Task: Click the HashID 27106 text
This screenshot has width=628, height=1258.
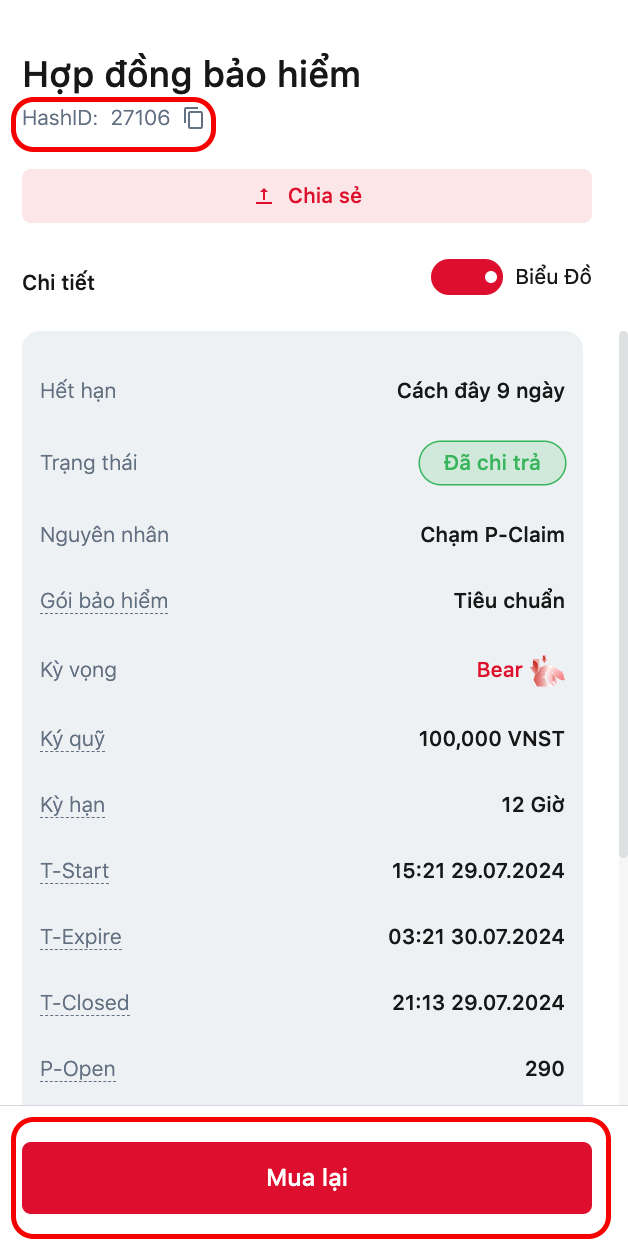Action: 96,118
